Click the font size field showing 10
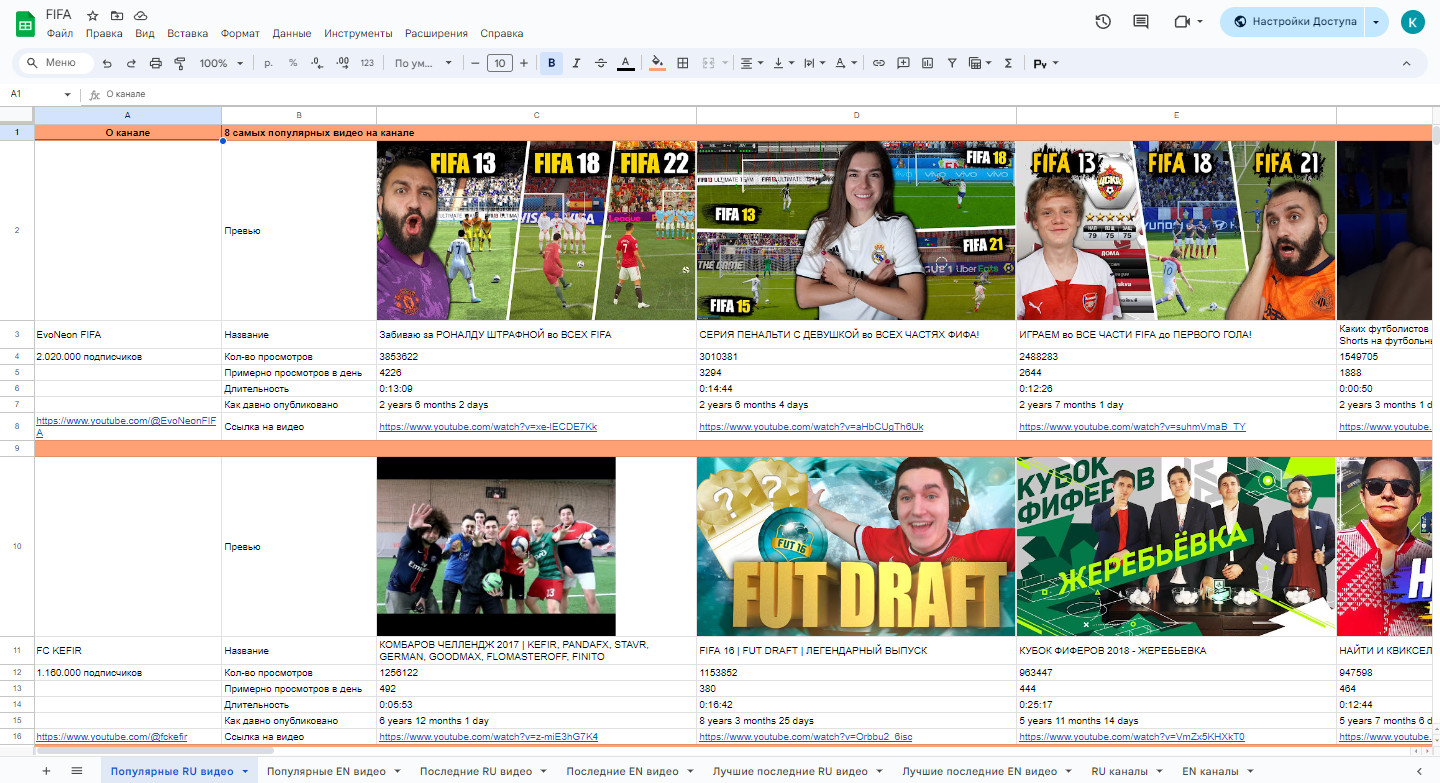The width and height of the screenshot is (1440, 783). point(500,63)
